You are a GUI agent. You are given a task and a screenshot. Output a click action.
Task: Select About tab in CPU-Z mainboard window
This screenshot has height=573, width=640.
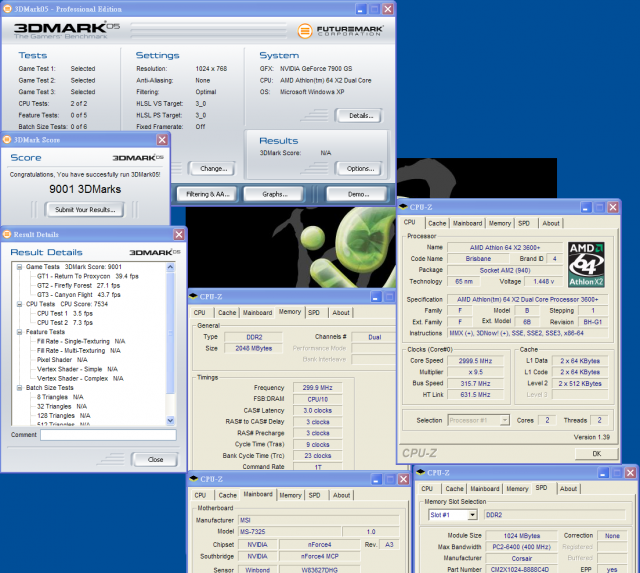(x=341, y=495)
